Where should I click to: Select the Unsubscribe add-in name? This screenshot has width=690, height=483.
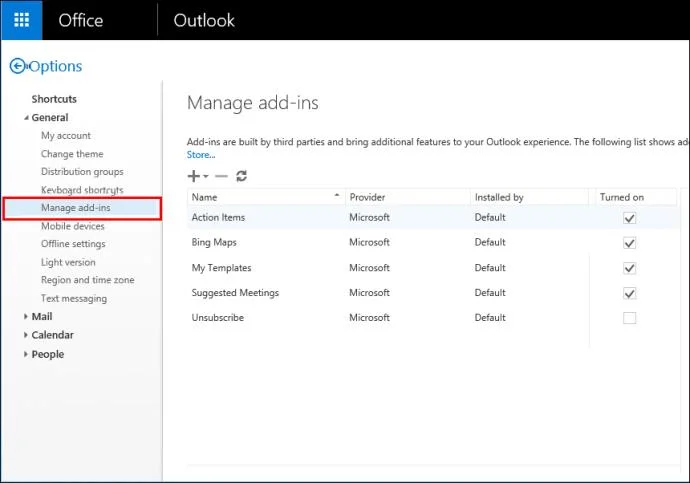217,318
